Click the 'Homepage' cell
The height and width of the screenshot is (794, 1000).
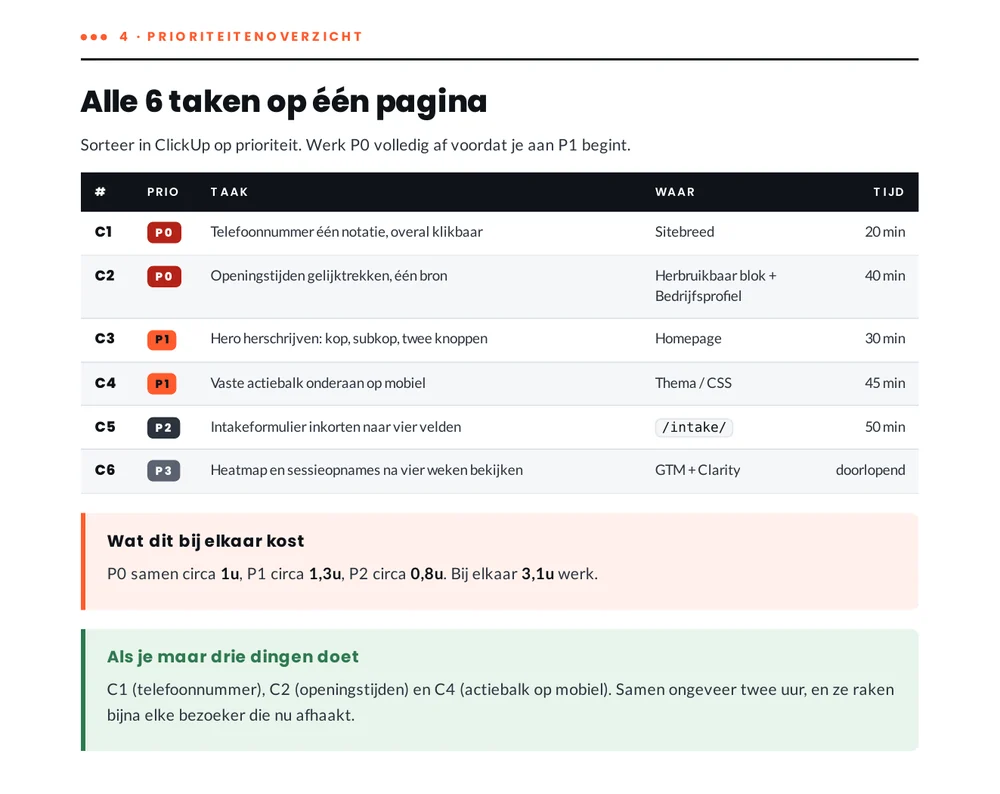(688, 339)
